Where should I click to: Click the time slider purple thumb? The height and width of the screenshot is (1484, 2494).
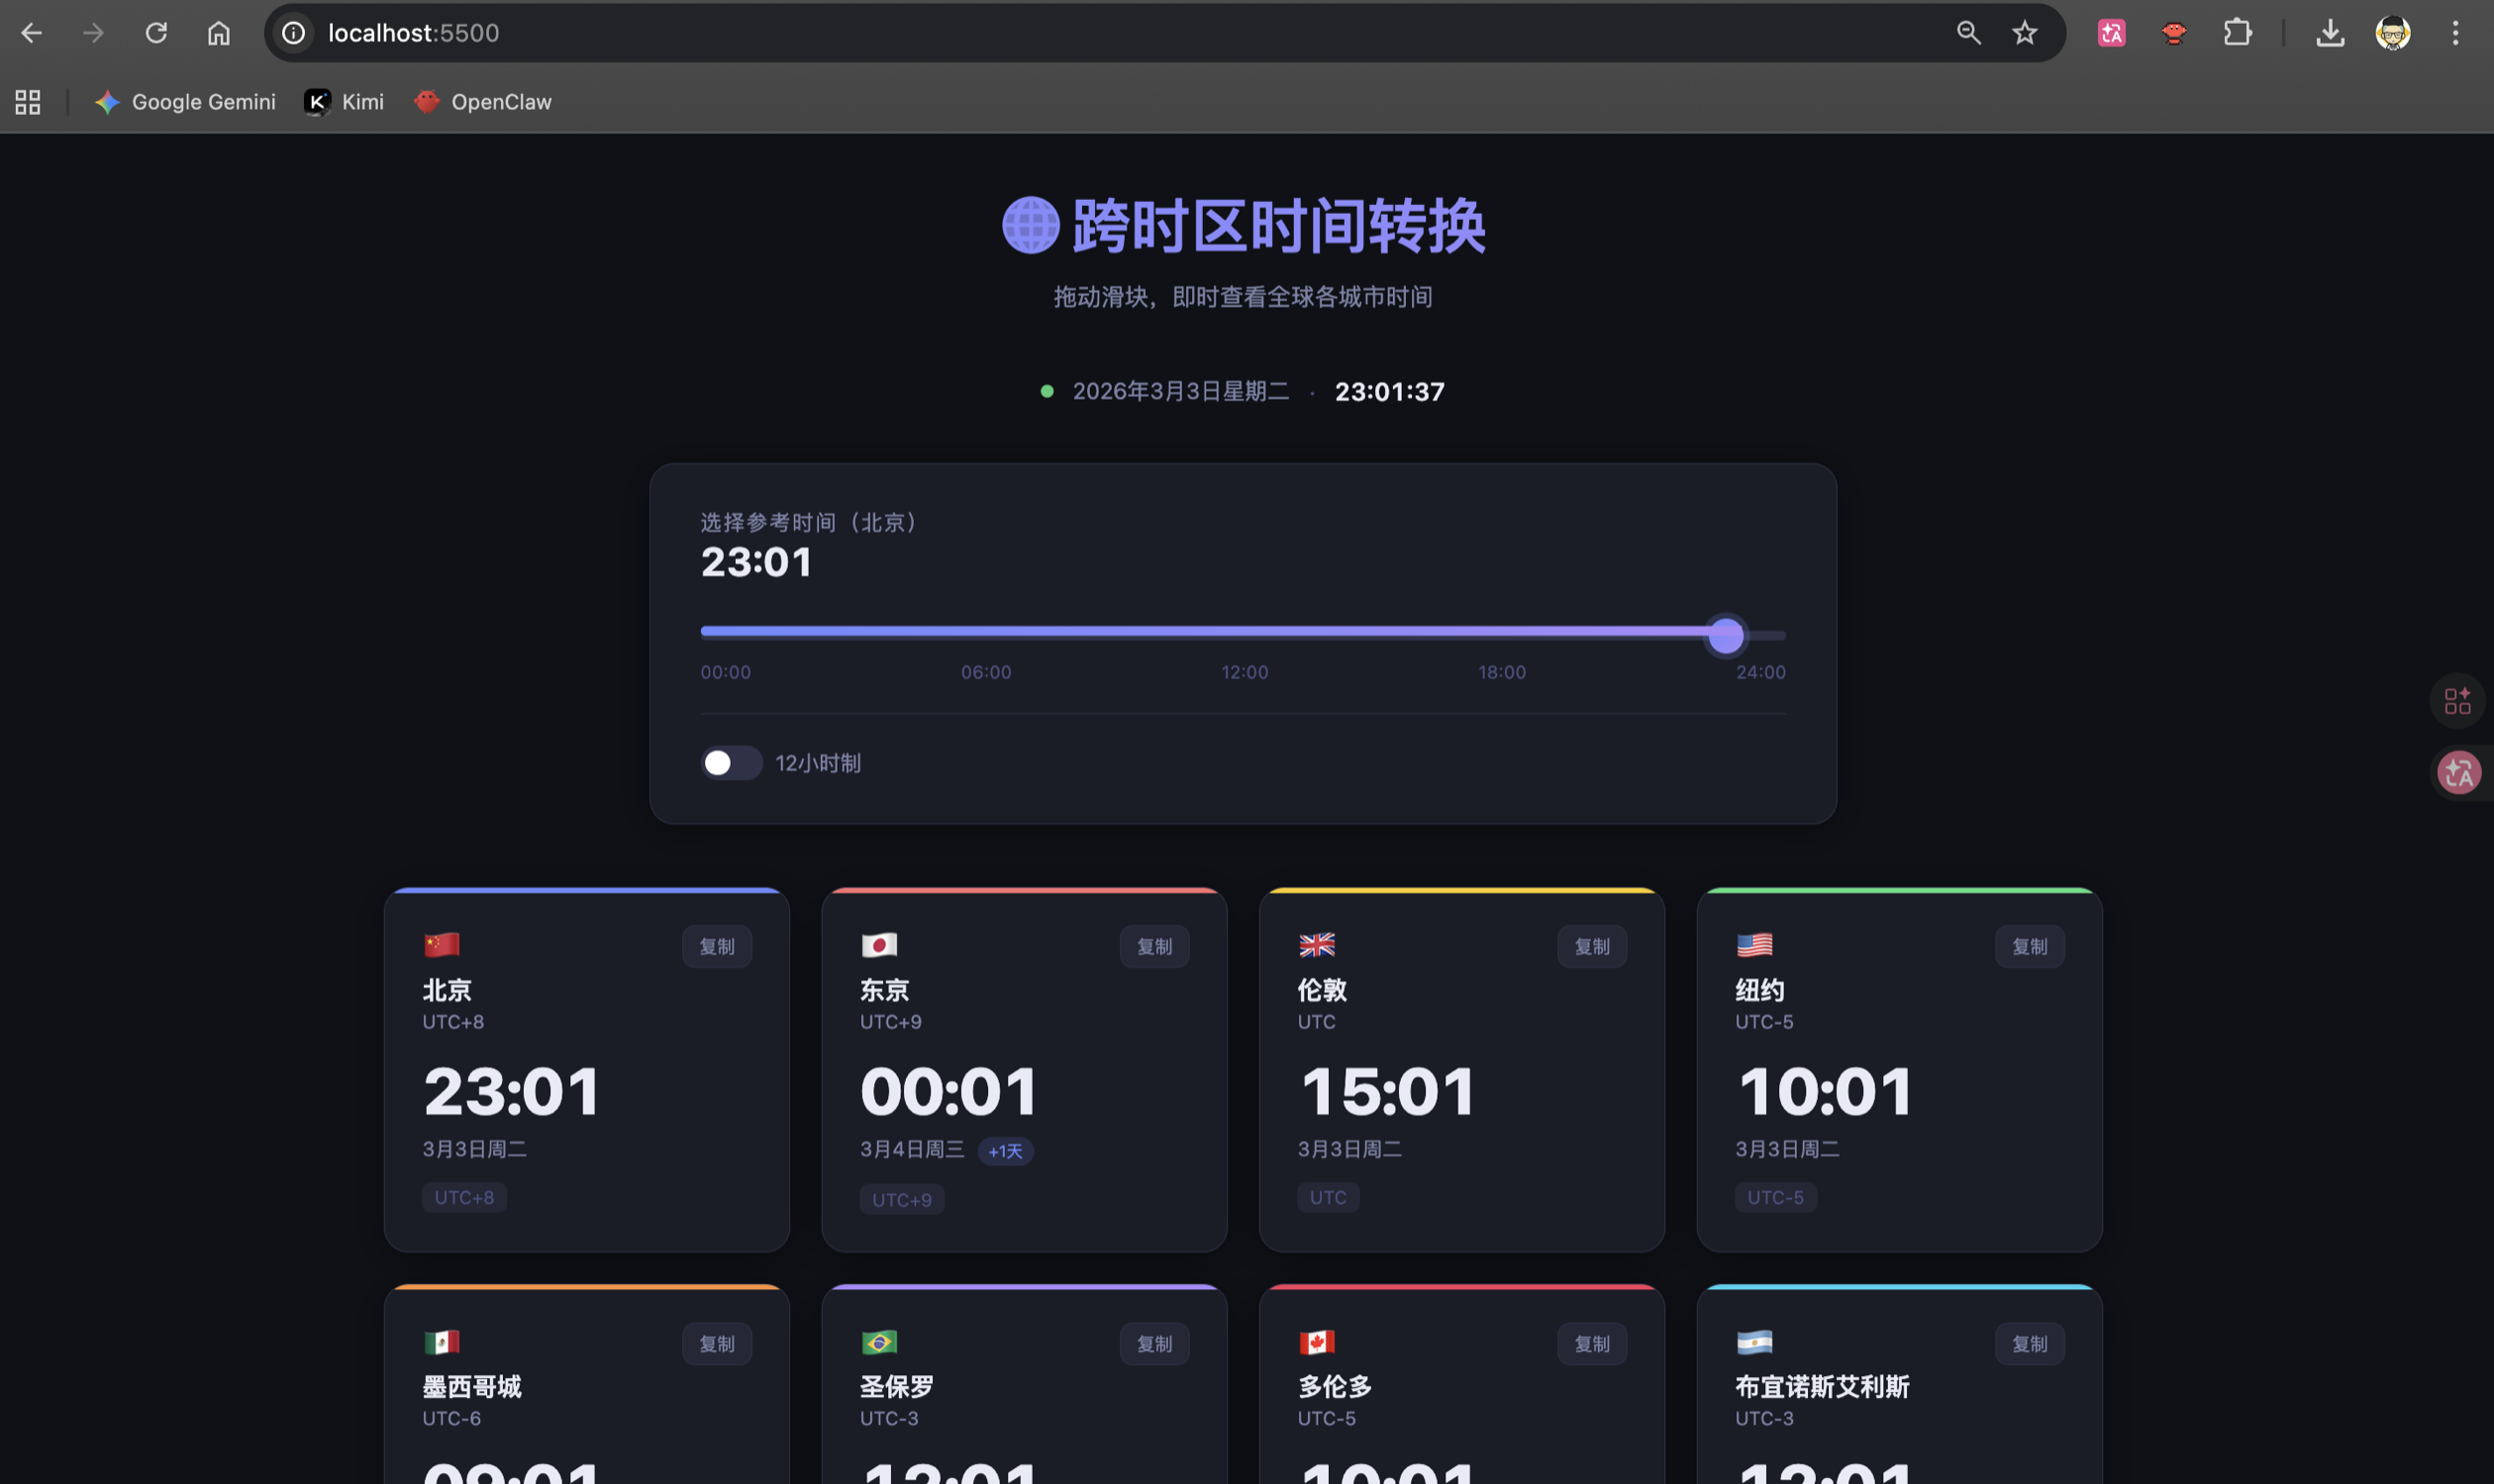(1725, 635)
